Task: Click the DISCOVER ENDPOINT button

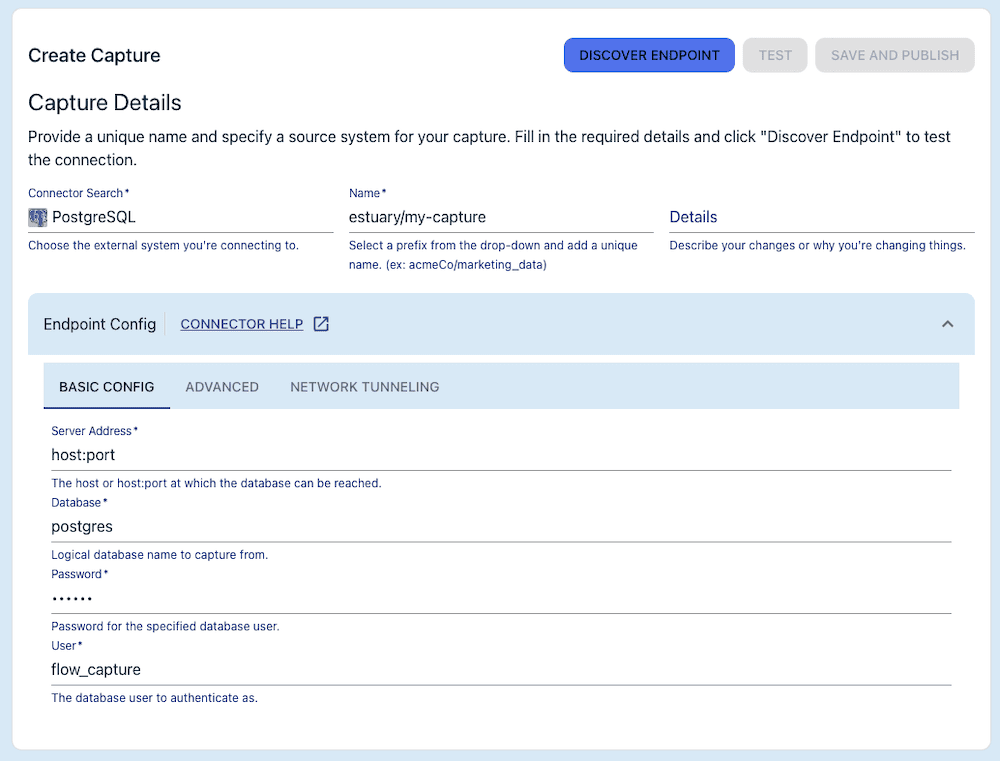Action: [x=649, y=55]
